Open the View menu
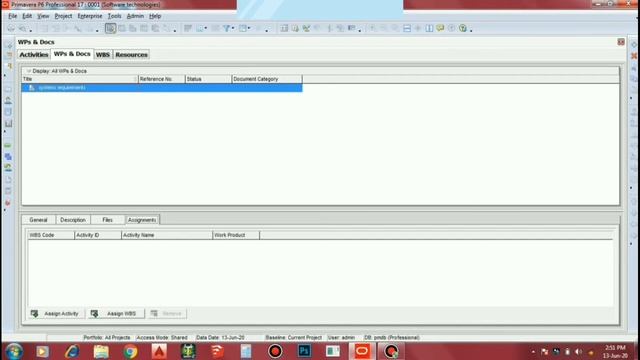The image size is (640, 360). click(x=43, y=16)
